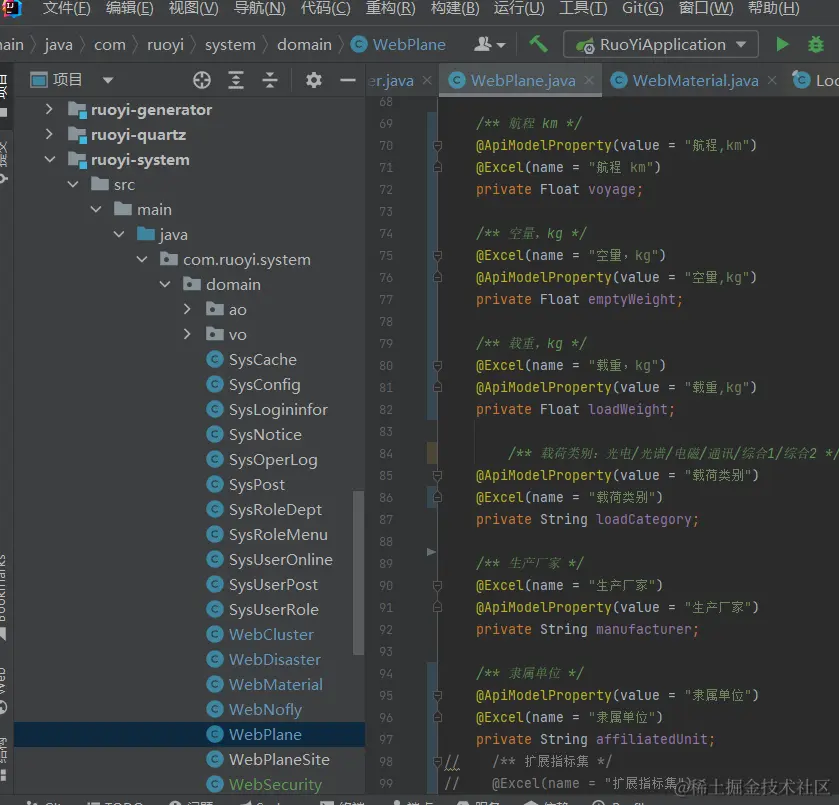Select WebDisaster class in tree
The width and height of the screenshot is (839, 805).
[x=274, y=659]
